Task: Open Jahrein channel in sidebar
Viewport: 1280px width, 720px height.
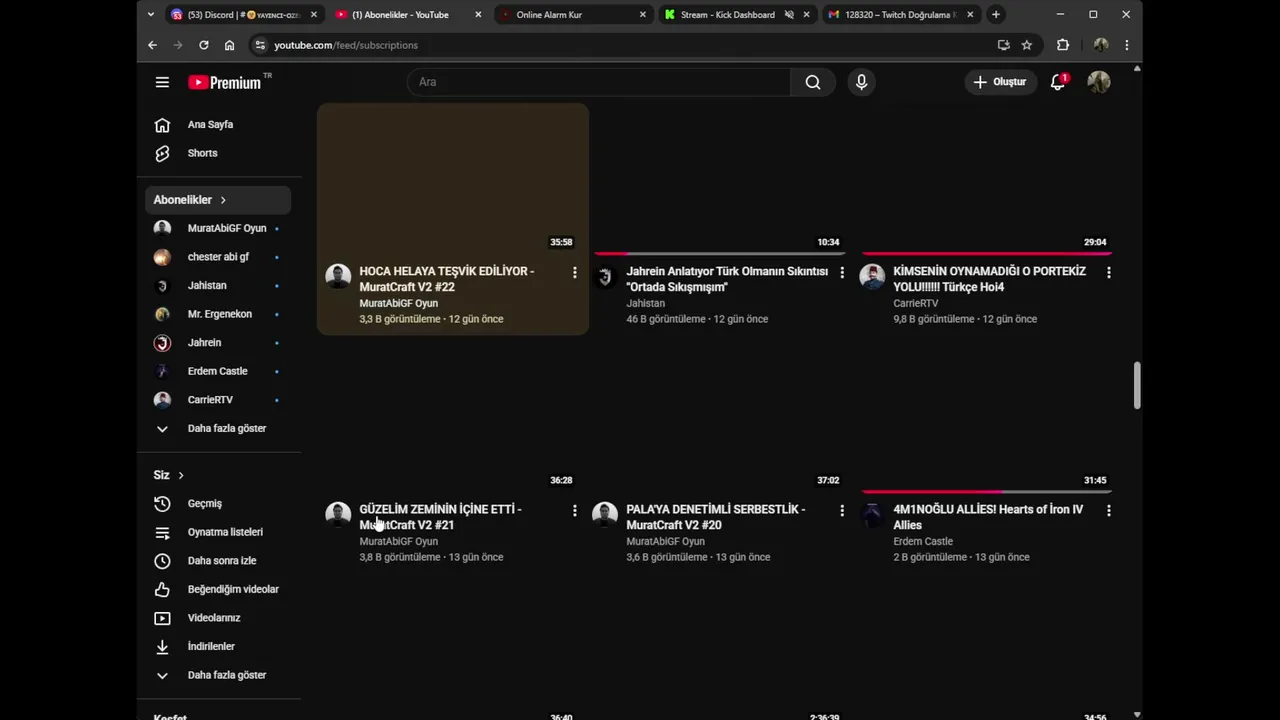Action: [219, 343]
